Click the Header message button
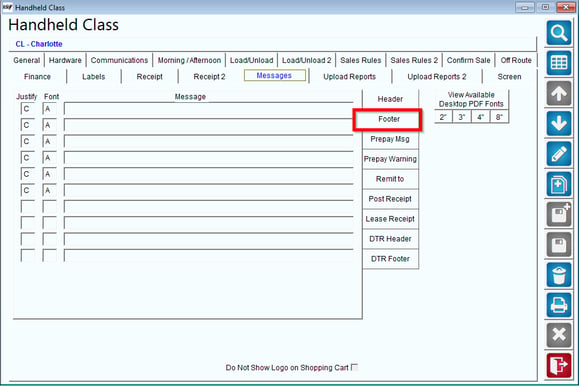Screen dimensions: 579x386 point(390,99)
